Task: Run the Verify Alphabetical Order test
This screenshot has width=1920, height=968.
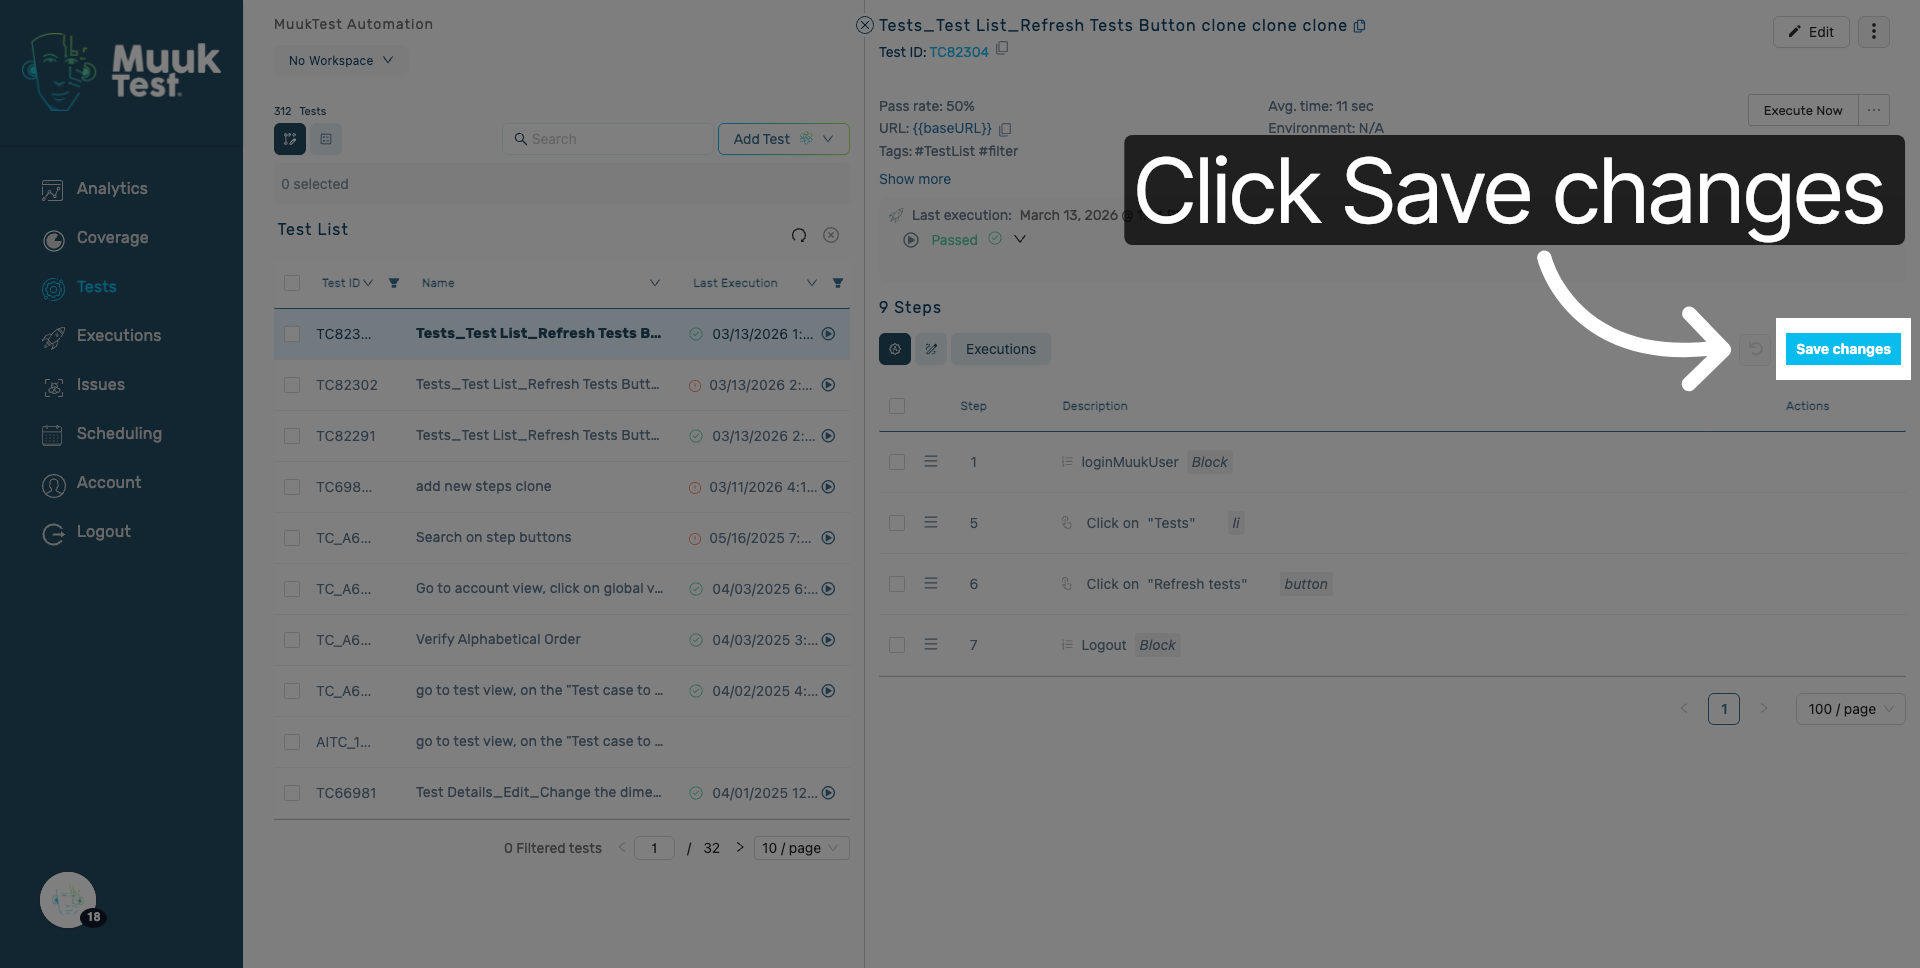Action: (x=829, y=640)
